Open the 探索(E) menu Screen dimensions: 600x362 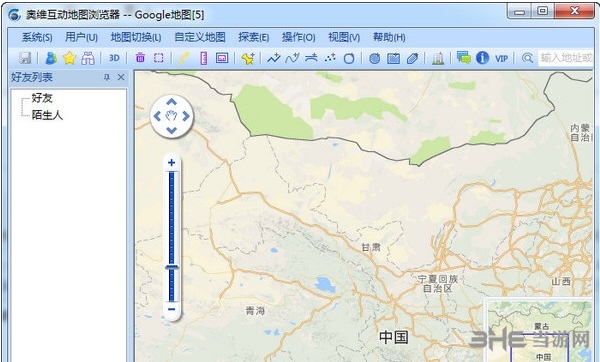(254, 37)
